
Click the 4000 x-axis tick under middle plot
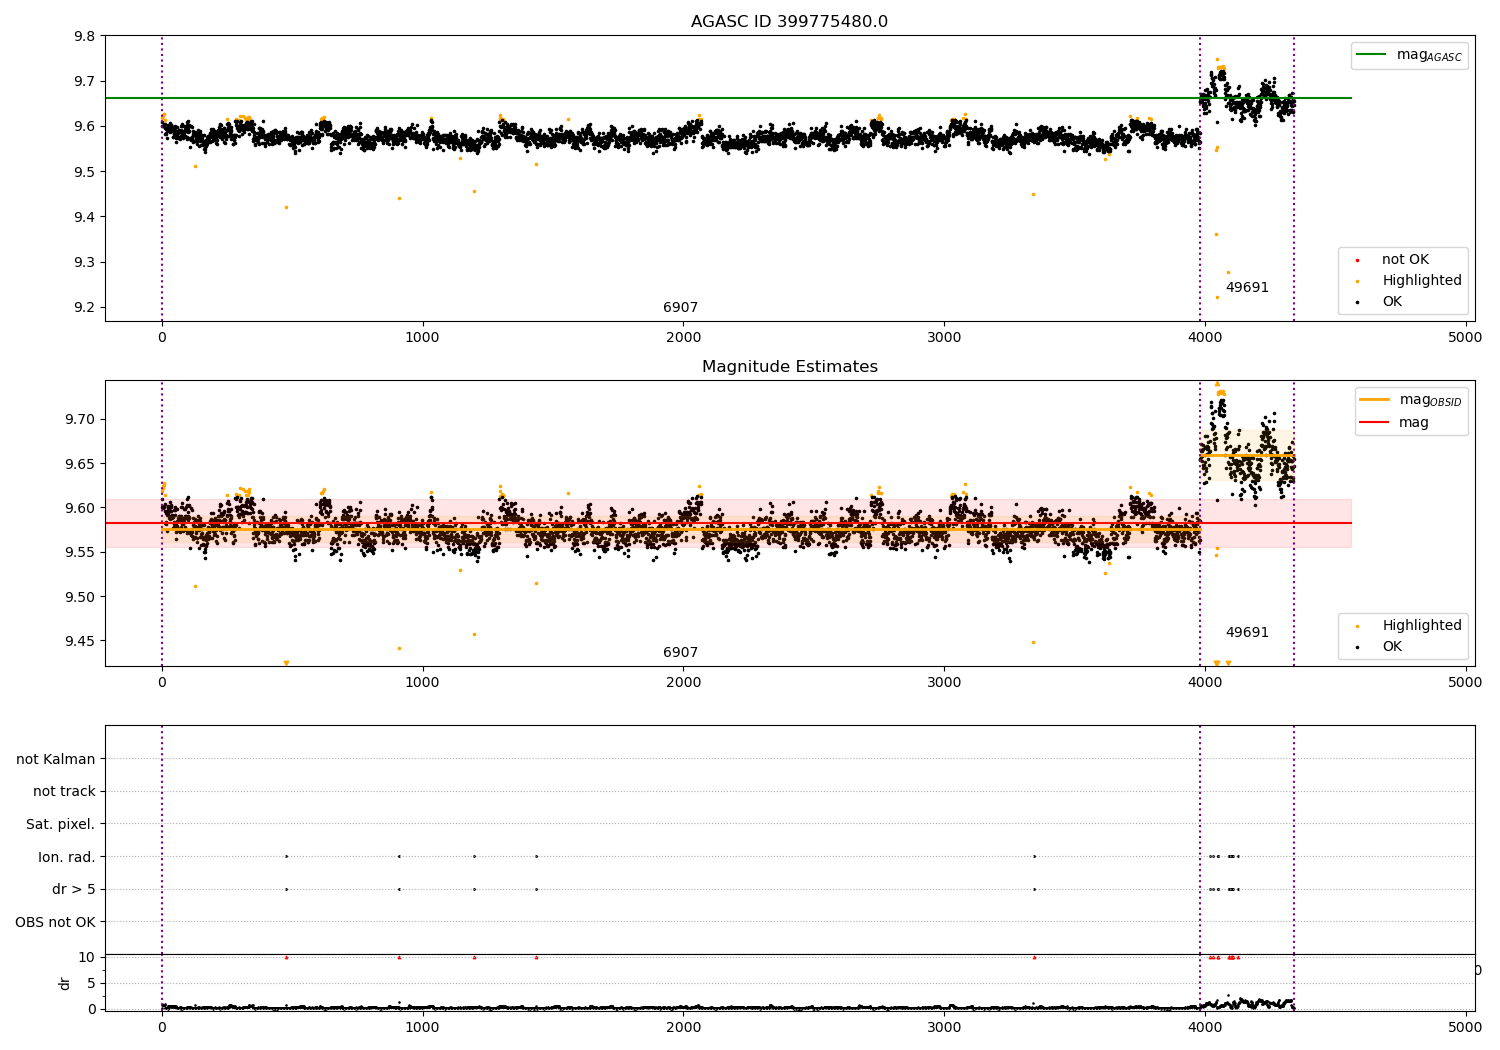click(x=1205, y=683)
